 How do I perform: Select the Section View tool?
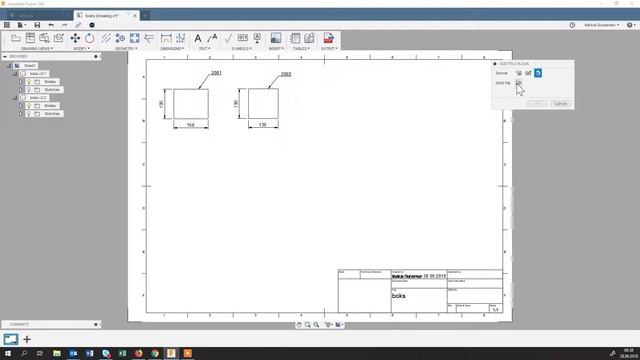click(x=44, y=38)
